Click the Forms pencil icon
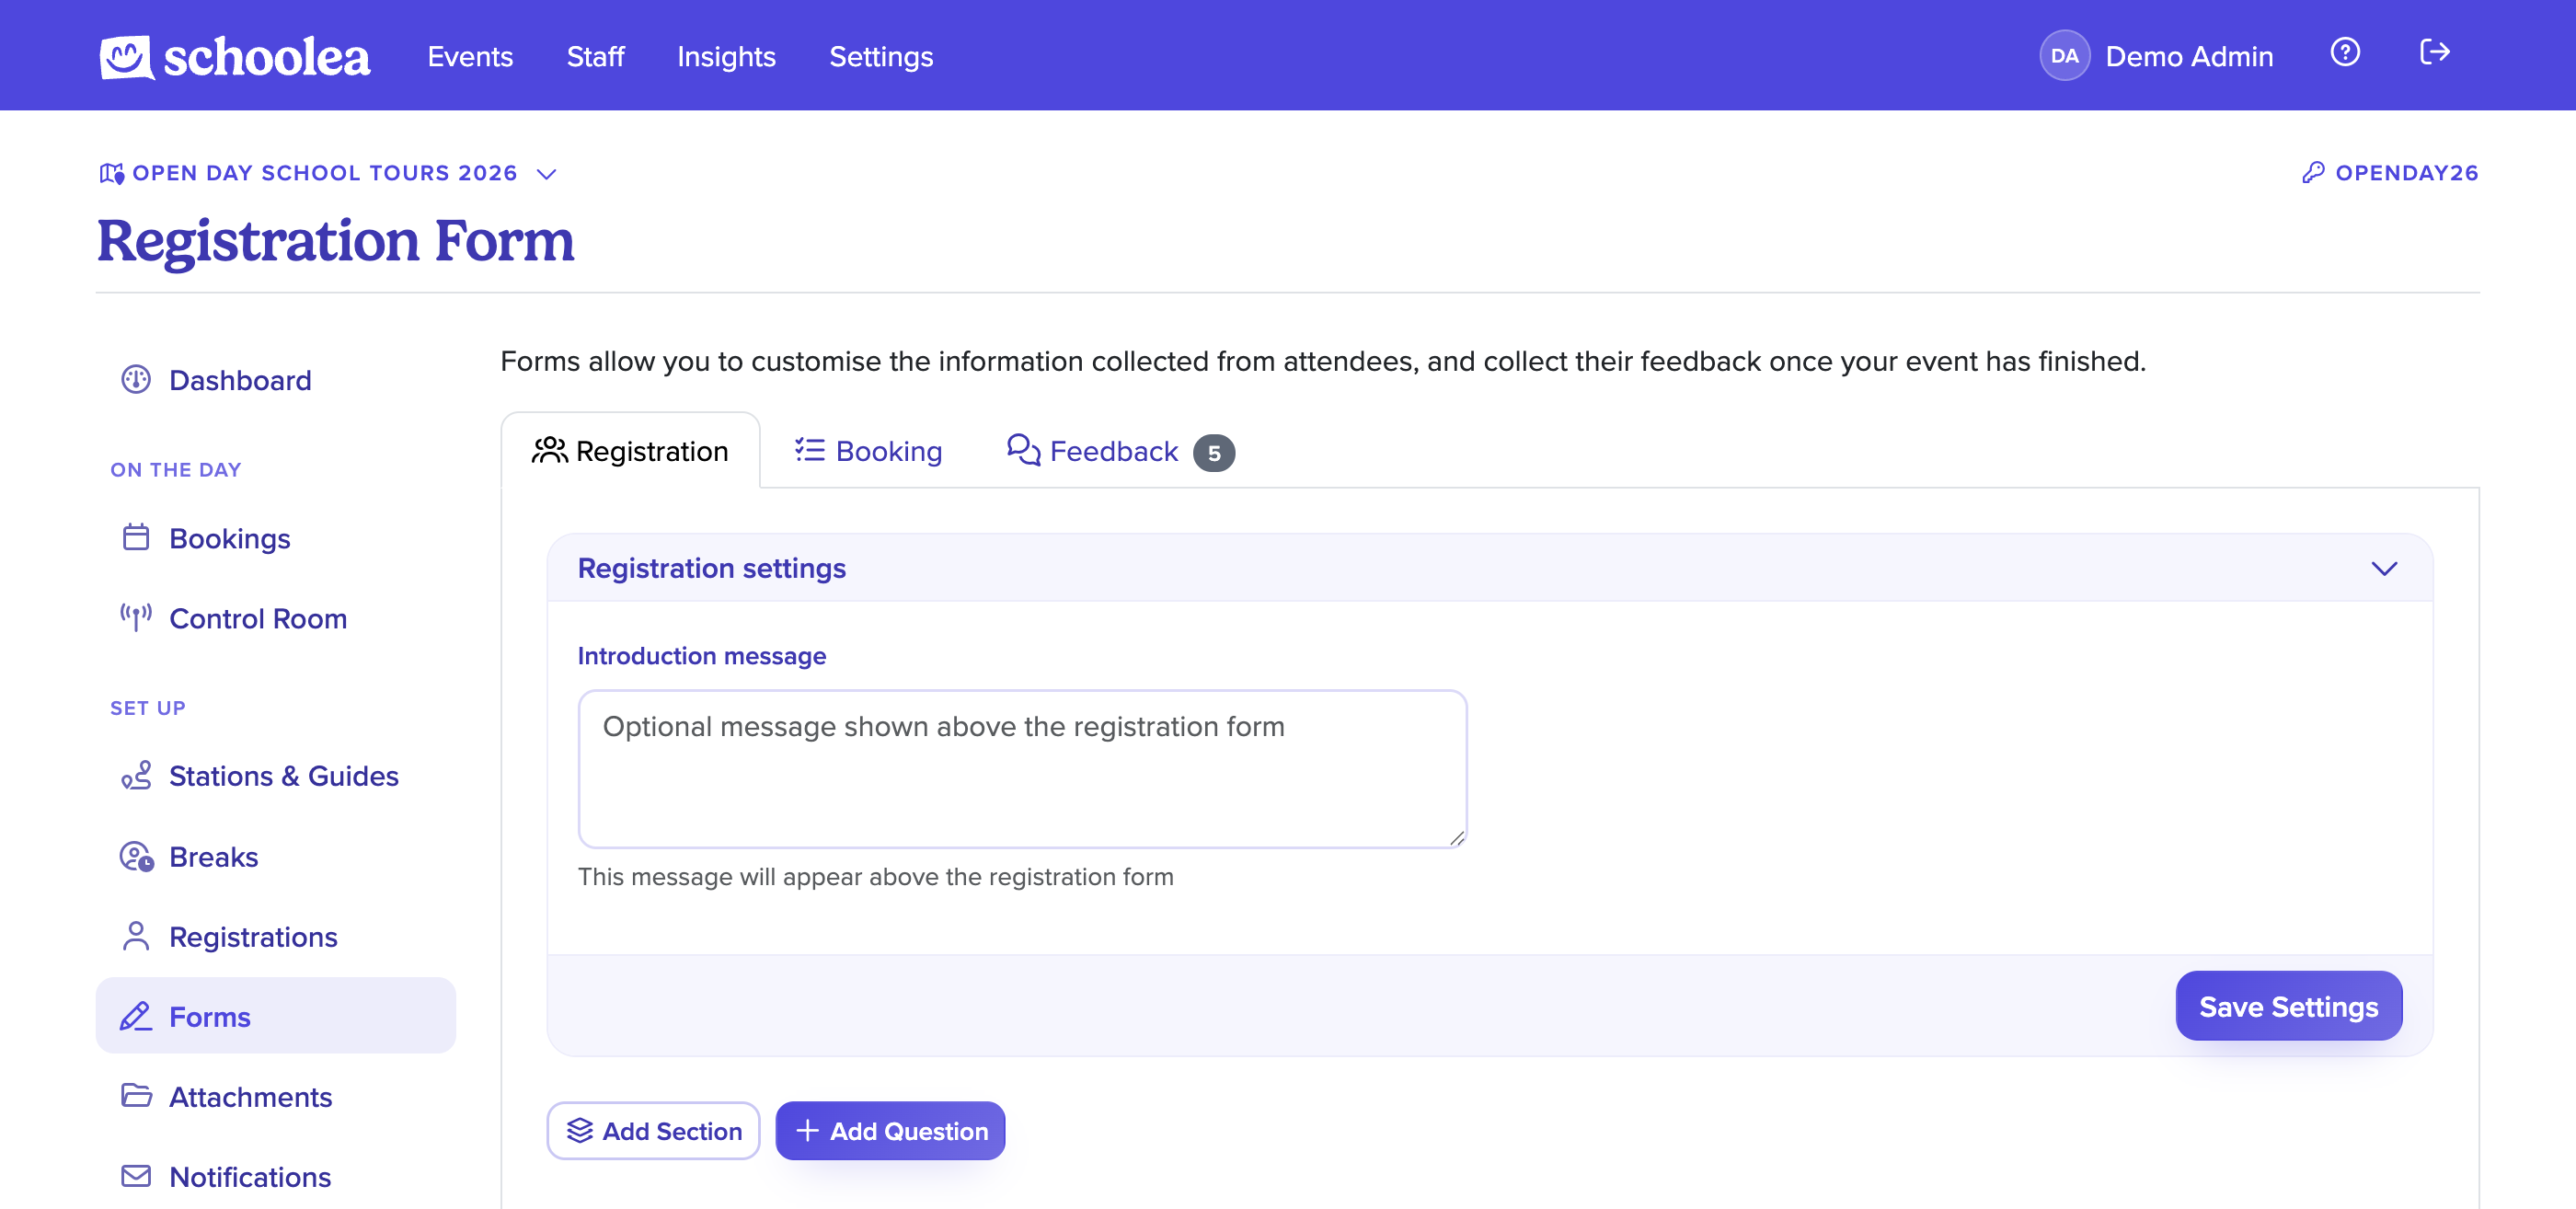The height and width of the screenshot is (1209, 2576). click(x=136, y=1017)
